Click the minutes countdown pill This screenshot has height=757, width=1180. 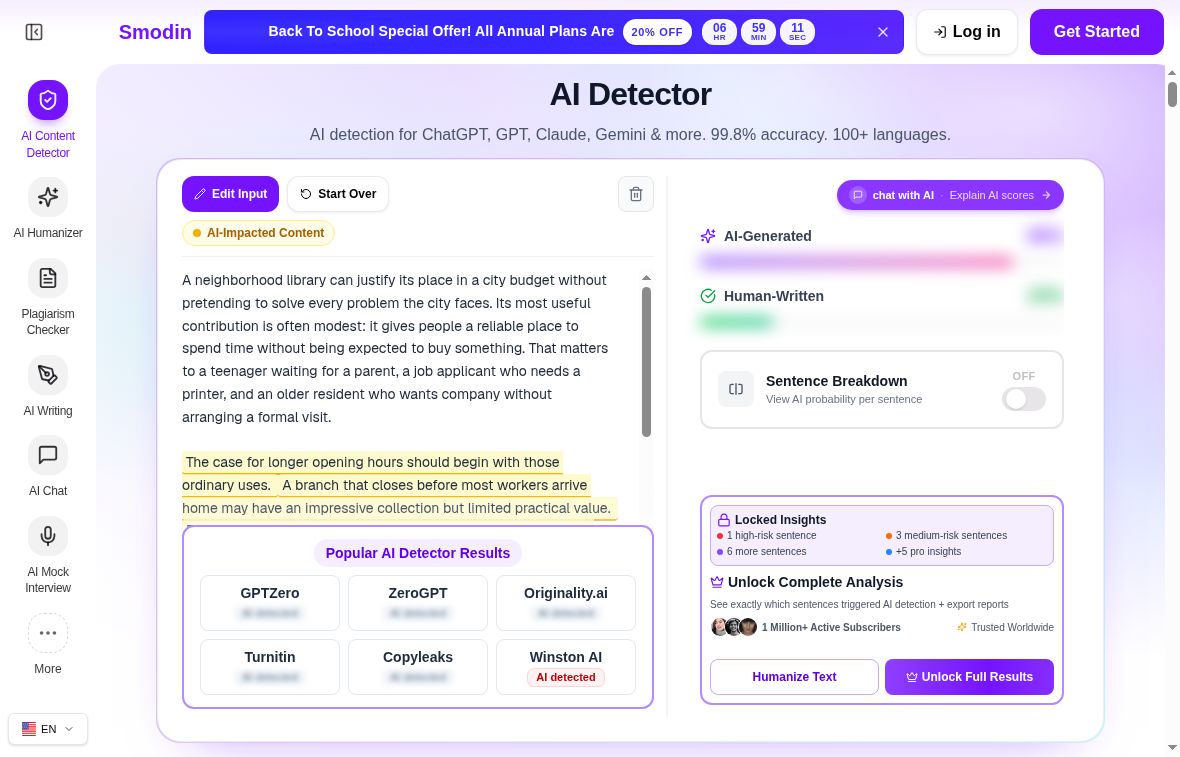coord(758,32)
